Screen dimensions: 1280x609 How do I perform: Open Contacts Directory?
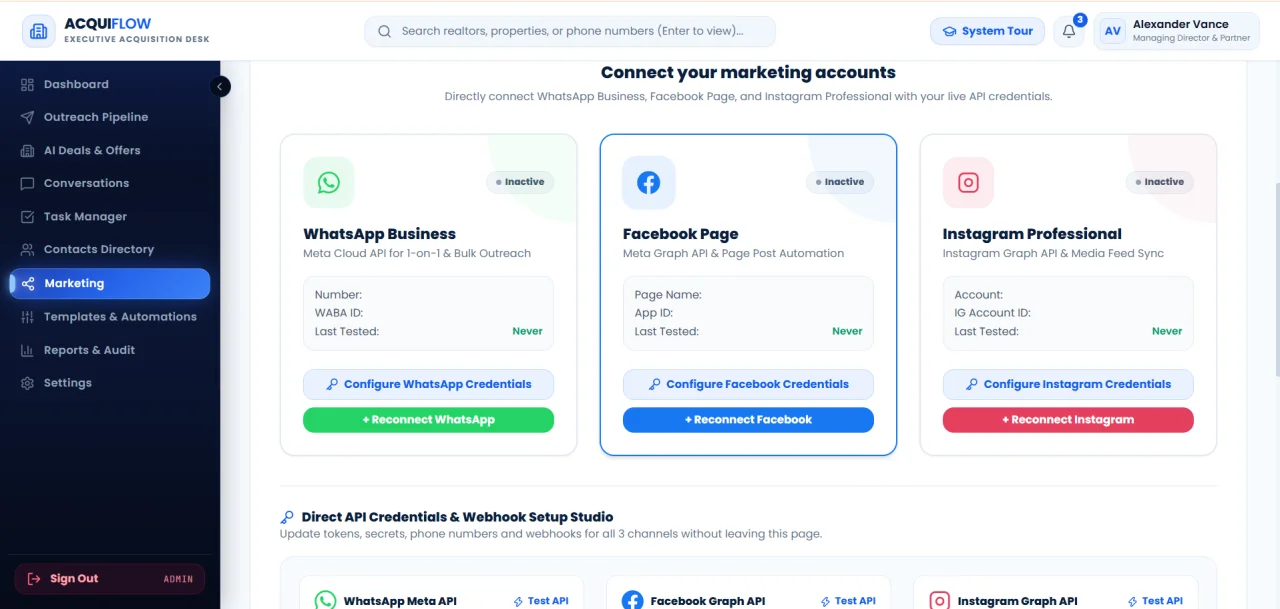(x=110, y=250)
